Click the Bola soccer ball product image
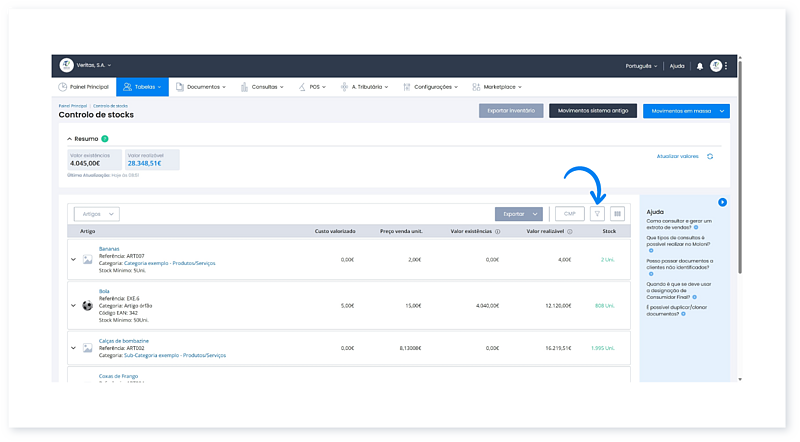Image resolution: width=800 pixels, height=442 pixels. tap(87, 305)
